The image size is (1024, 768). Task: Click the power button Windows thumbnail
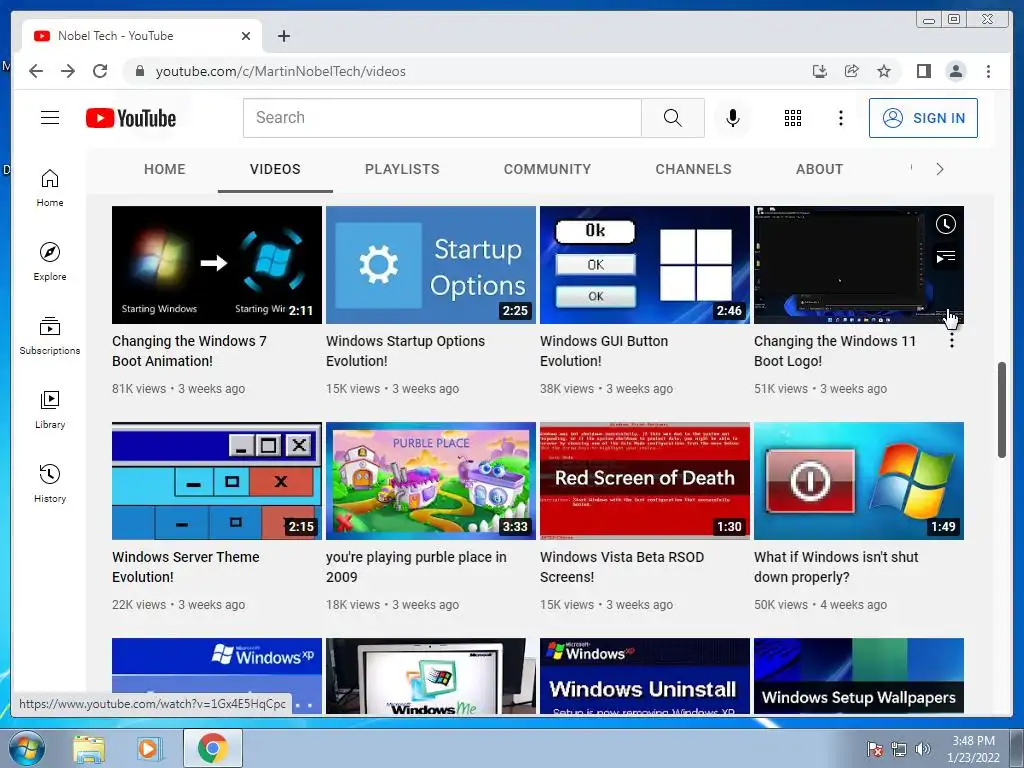click(859, 481)
